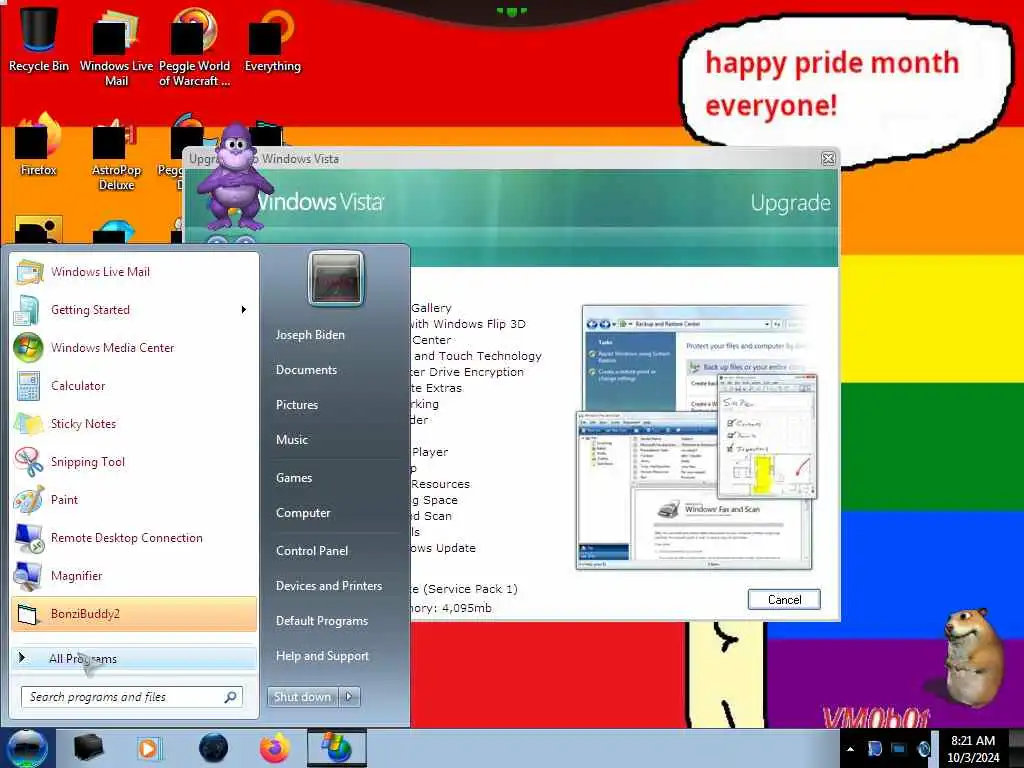Open Sticky Notes
Viewport: 1024px width, 768px height.
pos(134,423)
